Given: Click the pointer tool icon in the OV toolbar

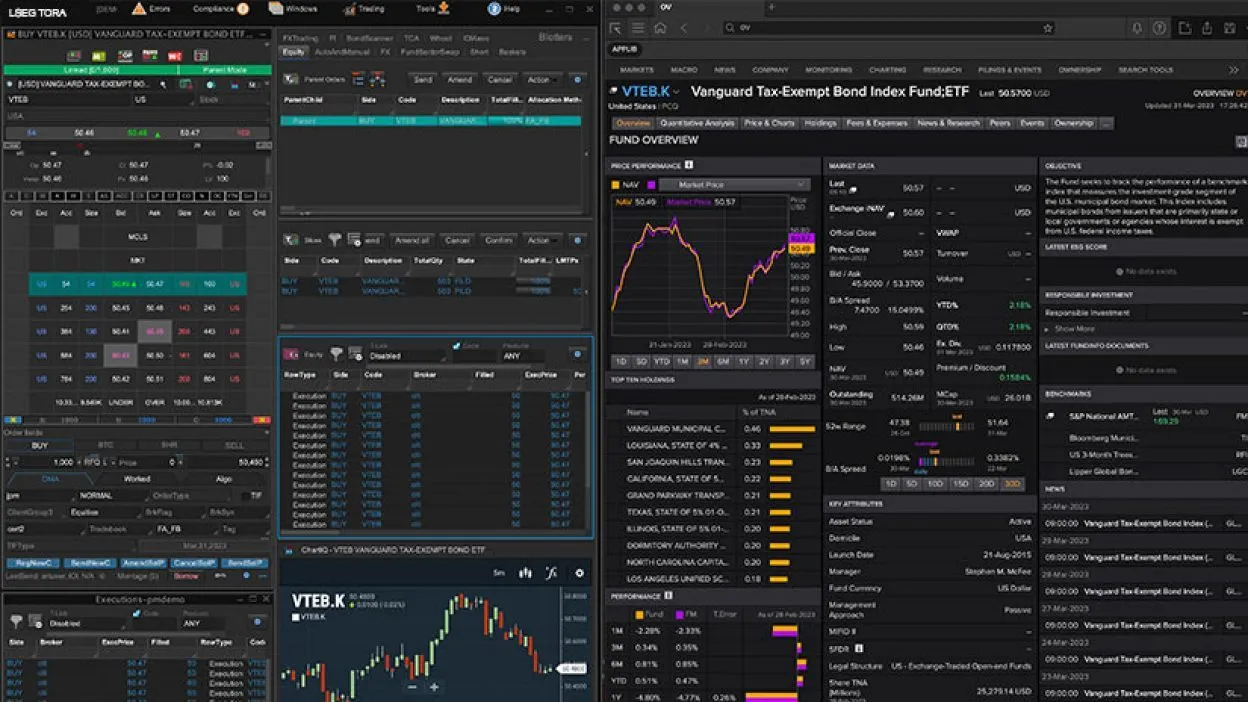Looking at the screenshot, I should [615, 28].
